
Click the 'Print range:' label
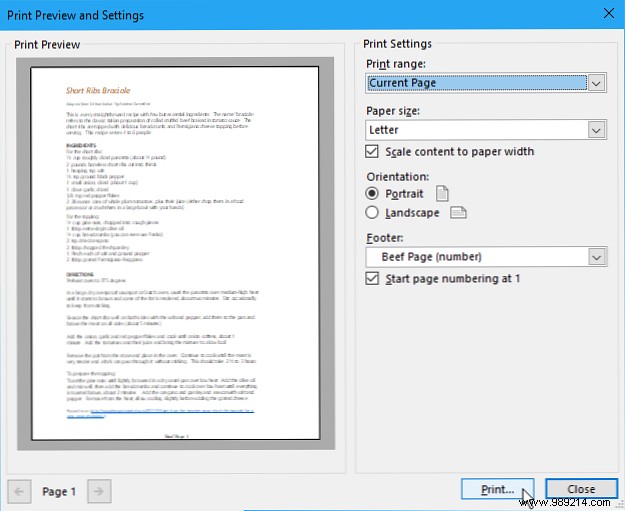tap(396, 64)
